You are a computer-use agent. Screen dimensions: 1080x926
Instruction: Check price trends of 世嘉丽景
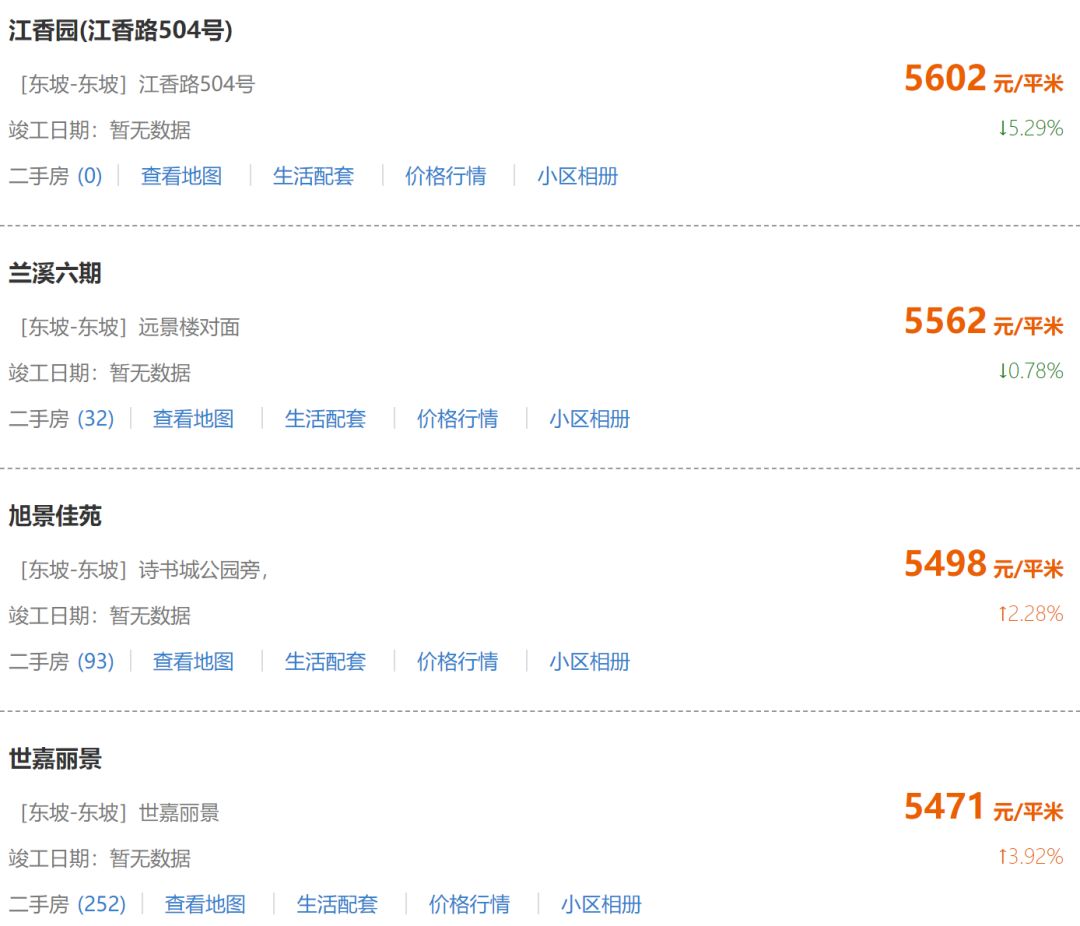click(x=467, y=903)
